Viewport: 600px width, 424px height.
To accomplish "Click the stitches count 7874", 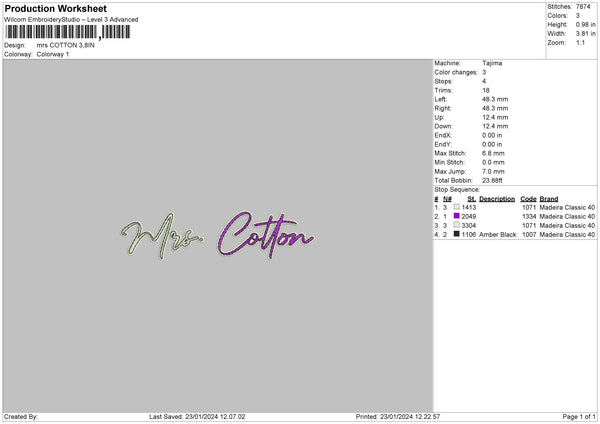I will [583, 7].
